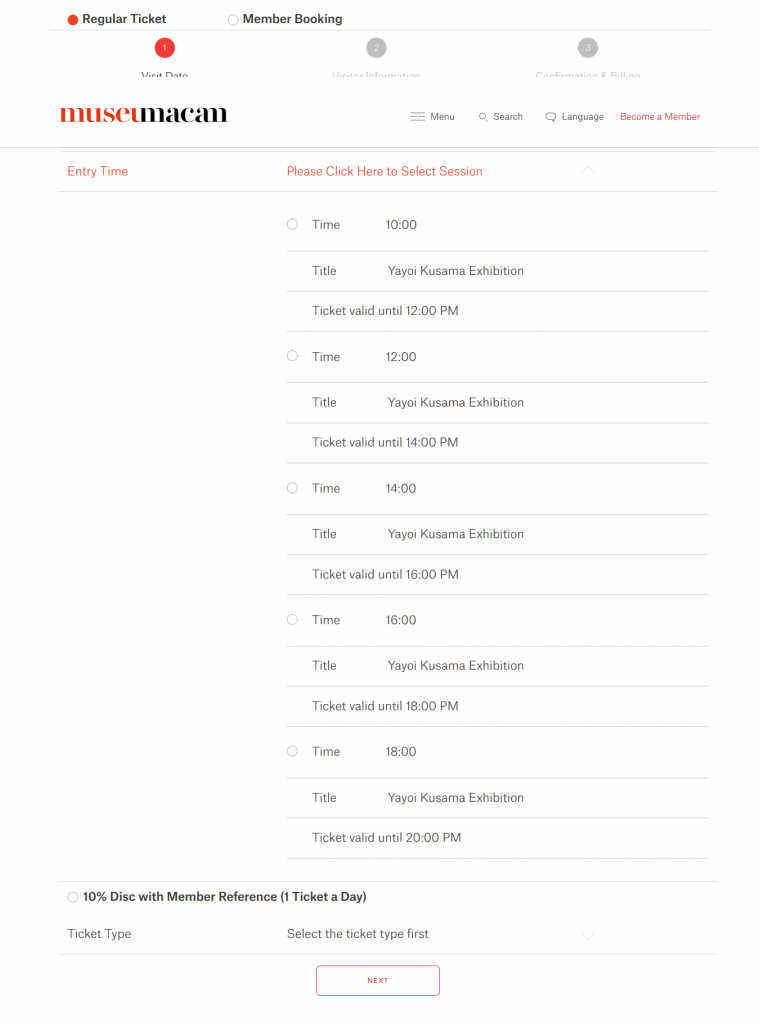Choose the 16:00 entry time session
Screen dimensions: 759x1024
coord(292,620)
